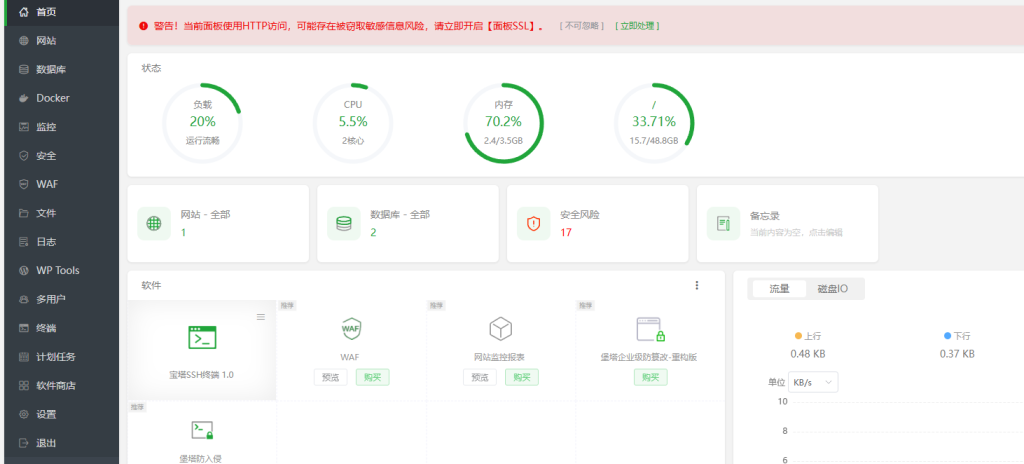Image resolution: width=1024 pixels, height=464 pixels.
Task: Click the Docker whale icon in the sidebar
Action: 24,98
